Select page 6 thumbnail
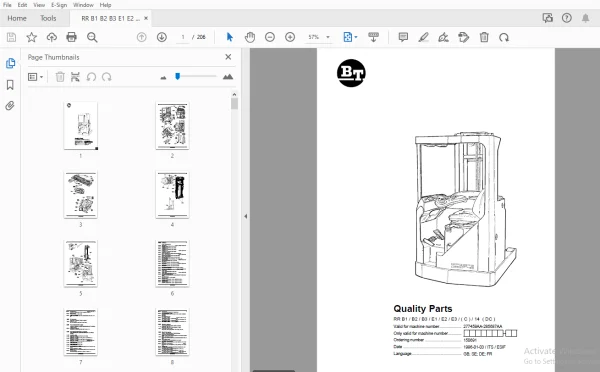The image size is (600, 372). pos(172,264)
